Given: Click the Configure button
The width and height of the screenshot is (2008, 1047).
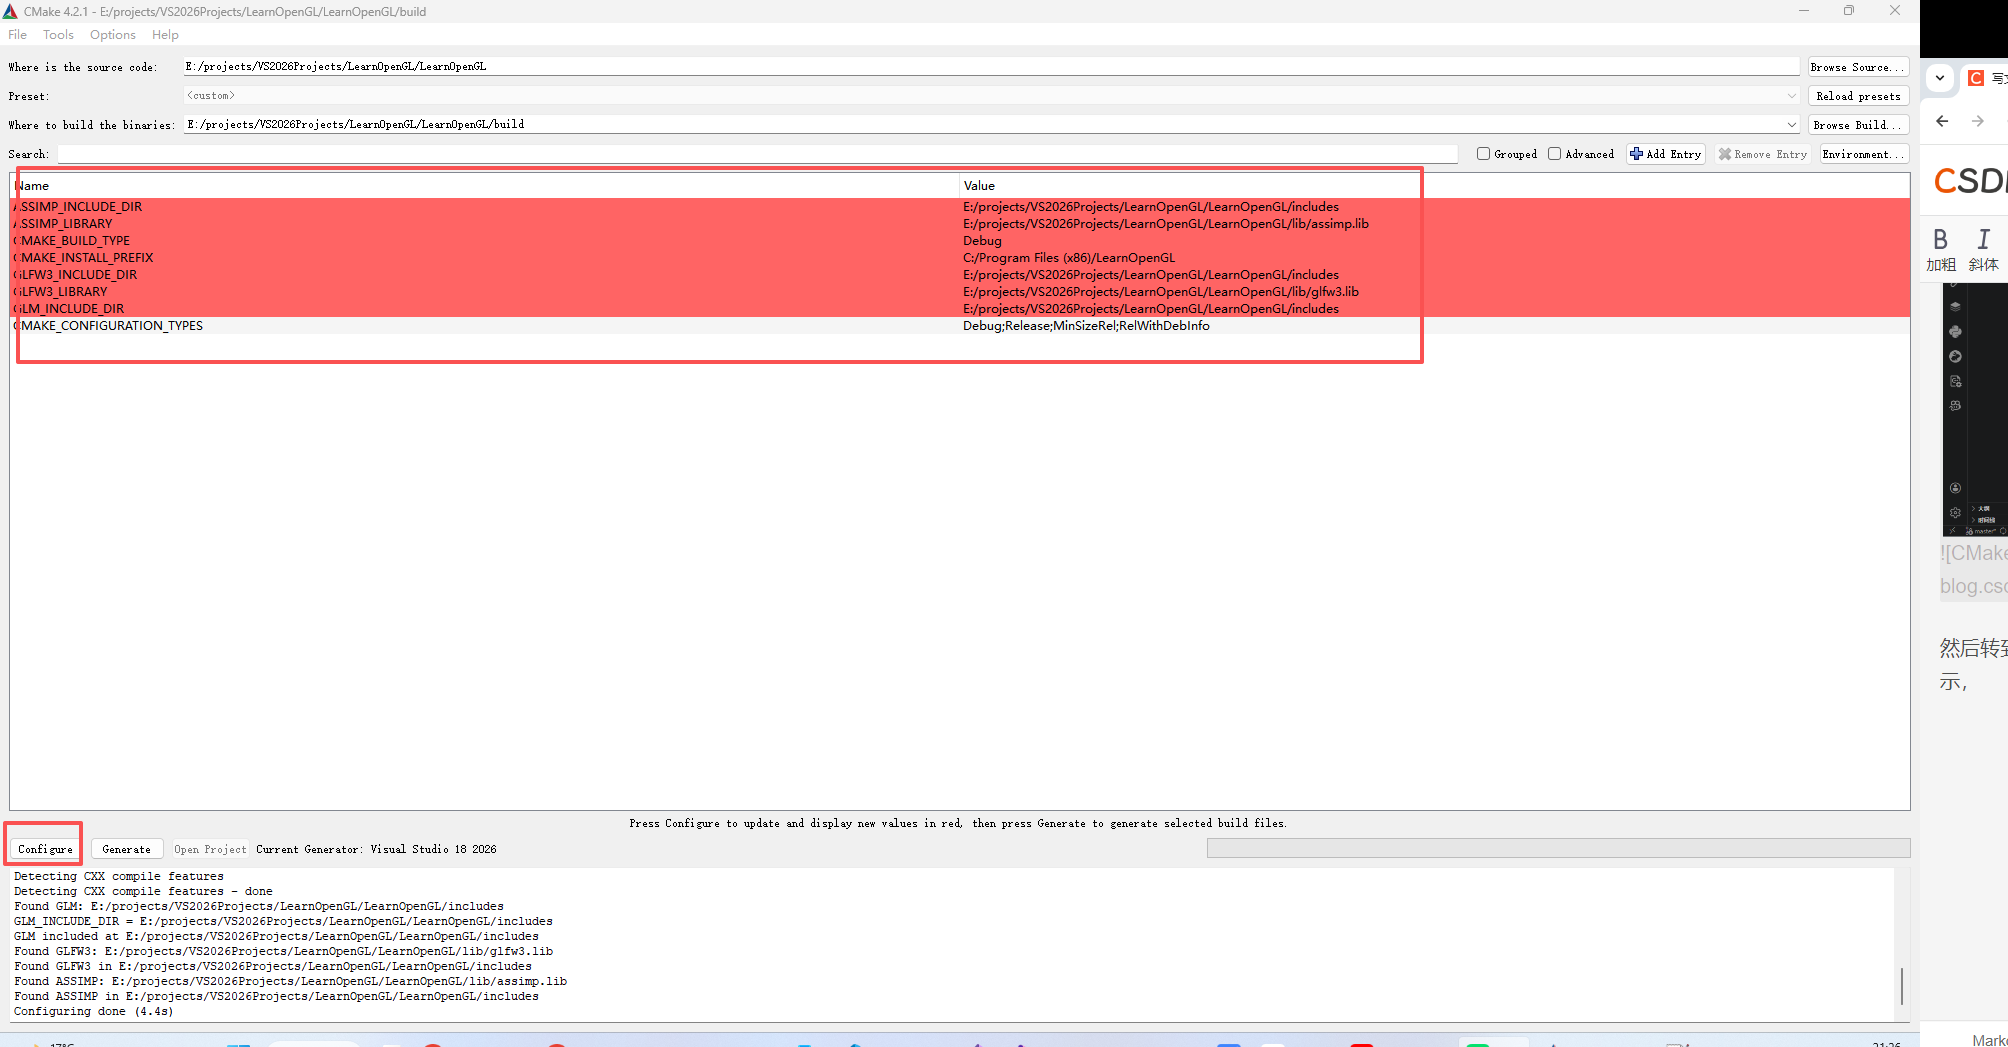Looking at the screenshot, I should [x=45, y=849].
